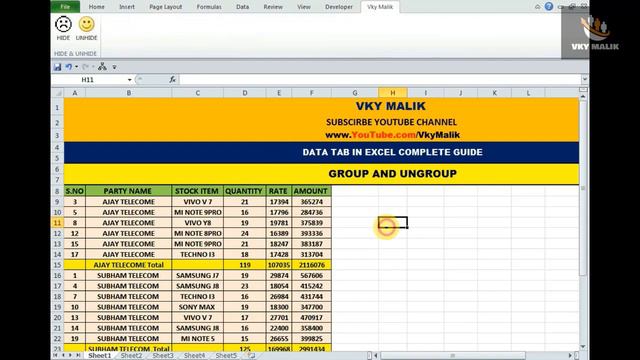Select the SONY MAX cell
This screenshot has width=640, height=360.
(198, 307)
